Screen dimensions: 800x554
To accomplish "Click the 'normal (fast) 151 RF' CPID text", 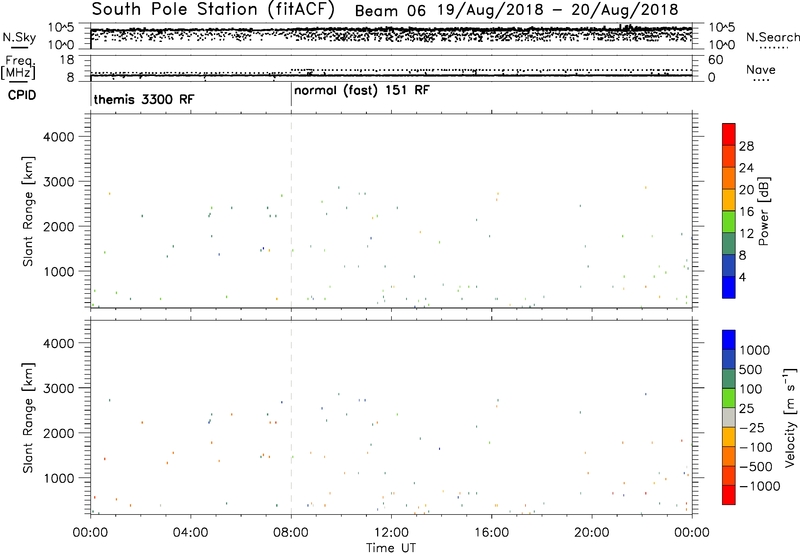I will point(362,91).
